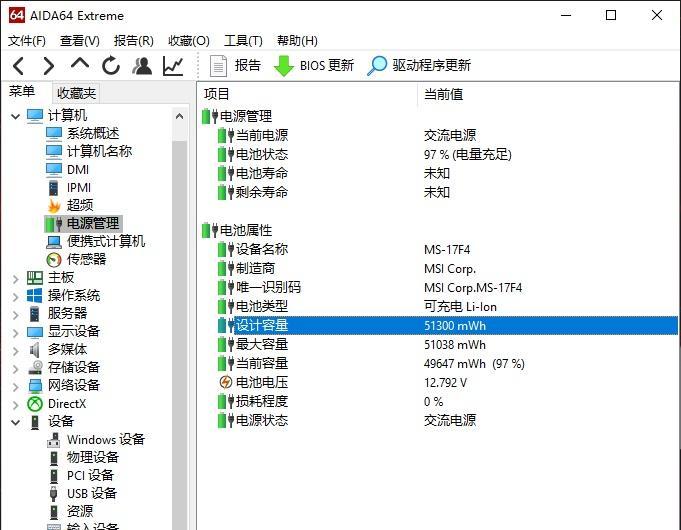Click the tree scrollbar up arrow
This screenshot has width=681, height=530.
pos(179,116)
